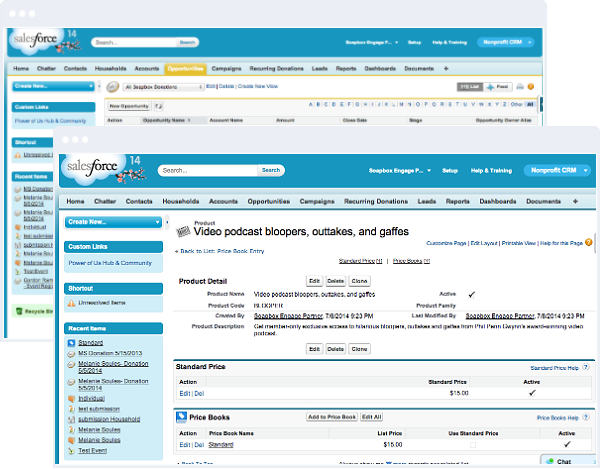The width and height of the screenshot is (600, 469).
Task: Open Create New dropdown in front window
Action: [113, 222]
